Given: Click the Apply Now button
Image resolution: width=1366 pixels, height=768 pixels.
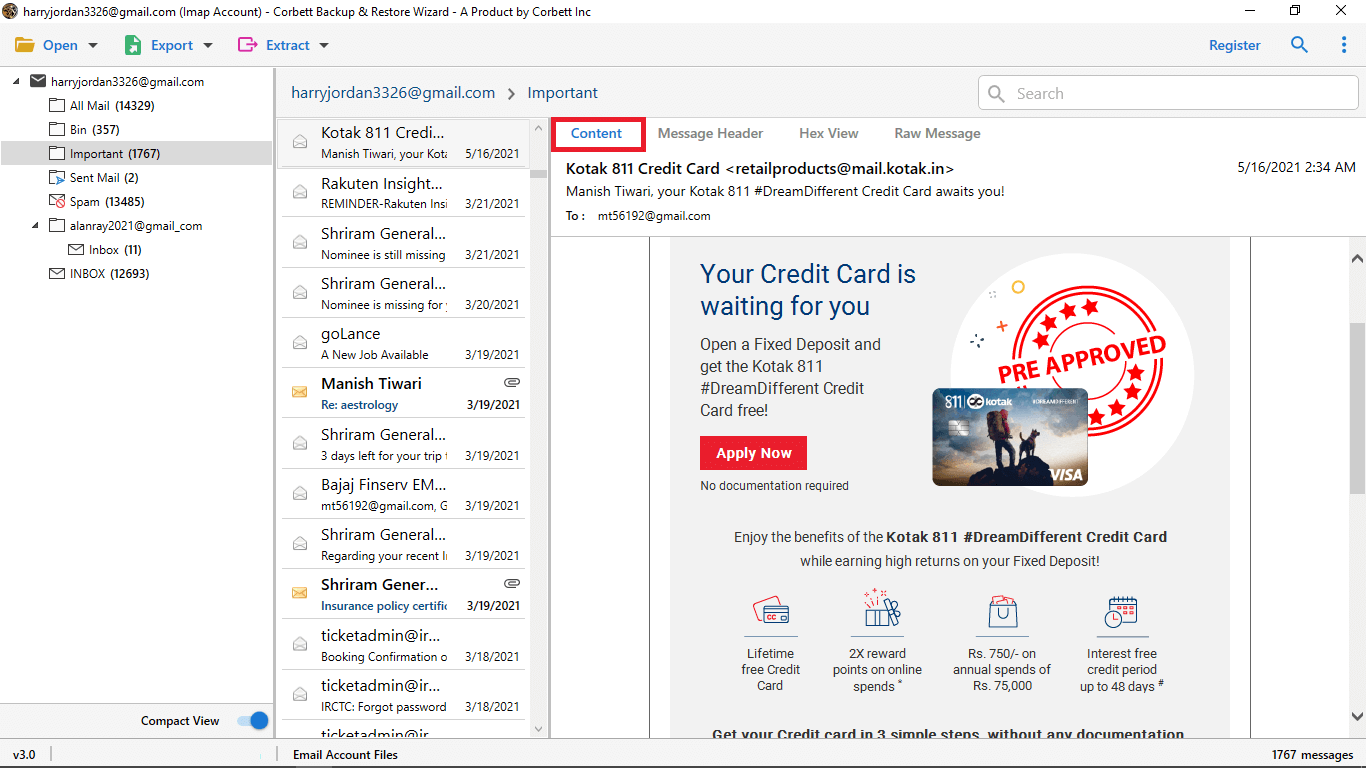Looking at the screenshot, I should [x=753, y=453].
